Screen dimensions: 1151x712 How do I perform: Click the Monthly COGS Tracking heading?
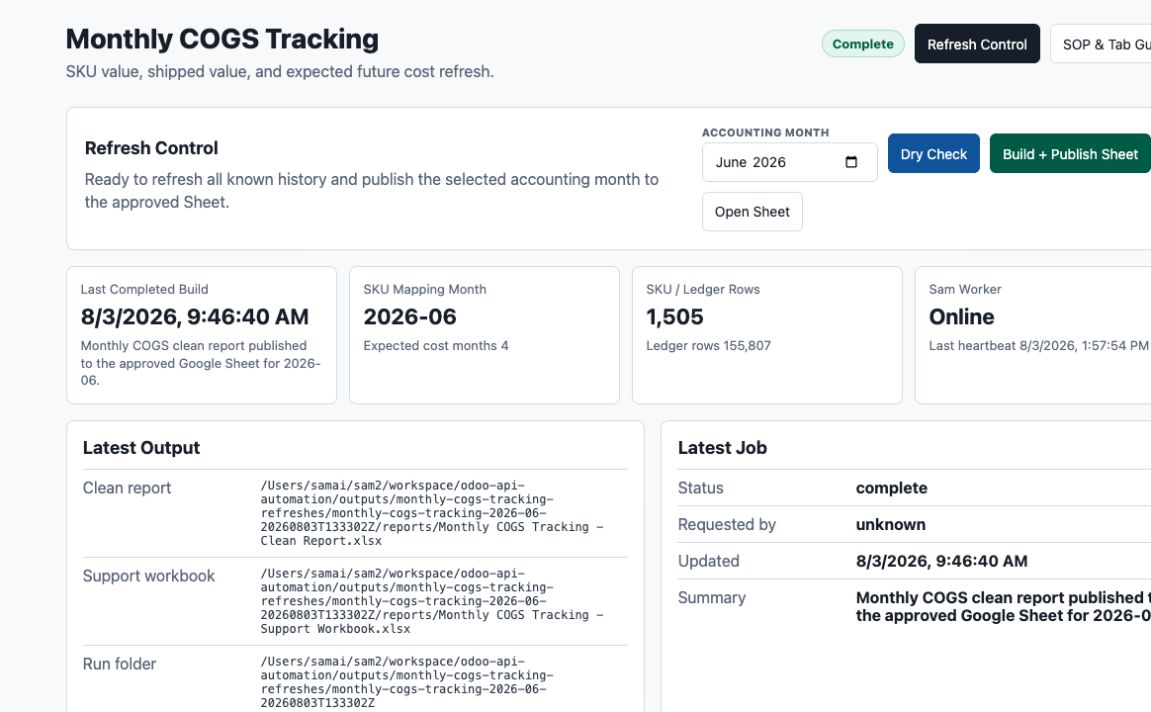click(x=222, y=39)
